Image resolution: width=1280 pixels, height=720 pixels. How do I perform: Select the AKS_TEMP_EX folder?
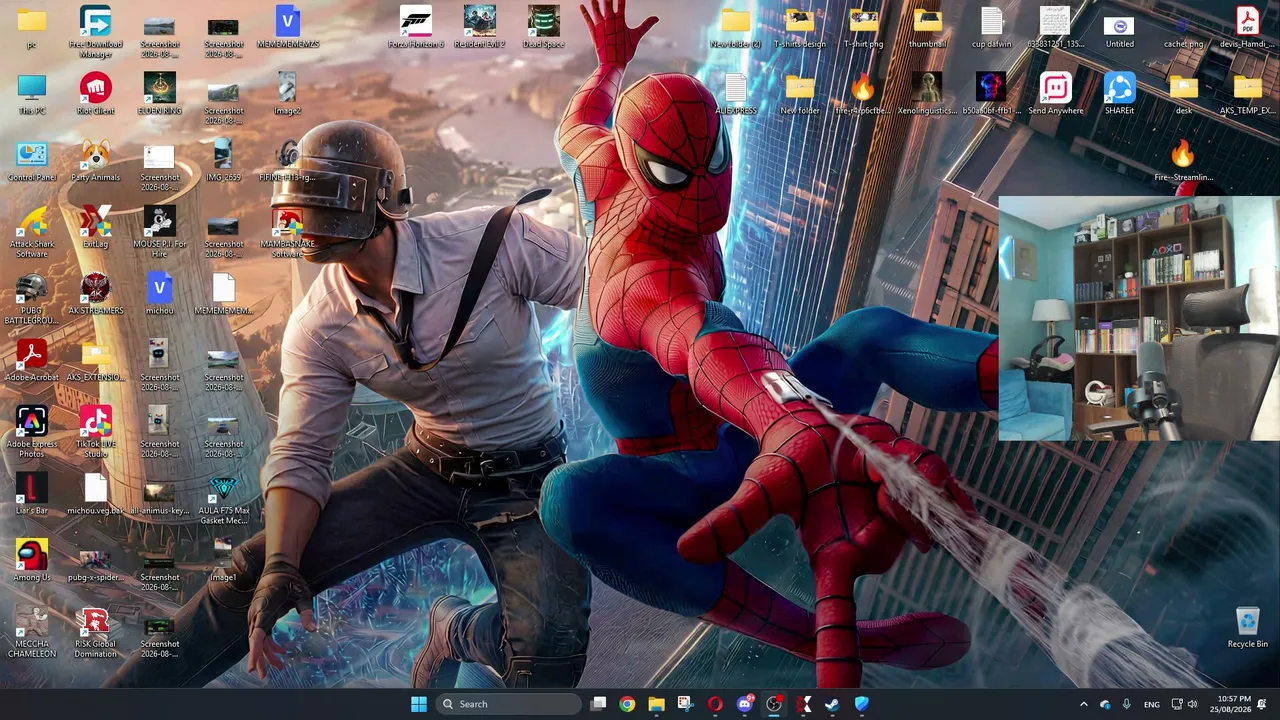click(1247, 95)
